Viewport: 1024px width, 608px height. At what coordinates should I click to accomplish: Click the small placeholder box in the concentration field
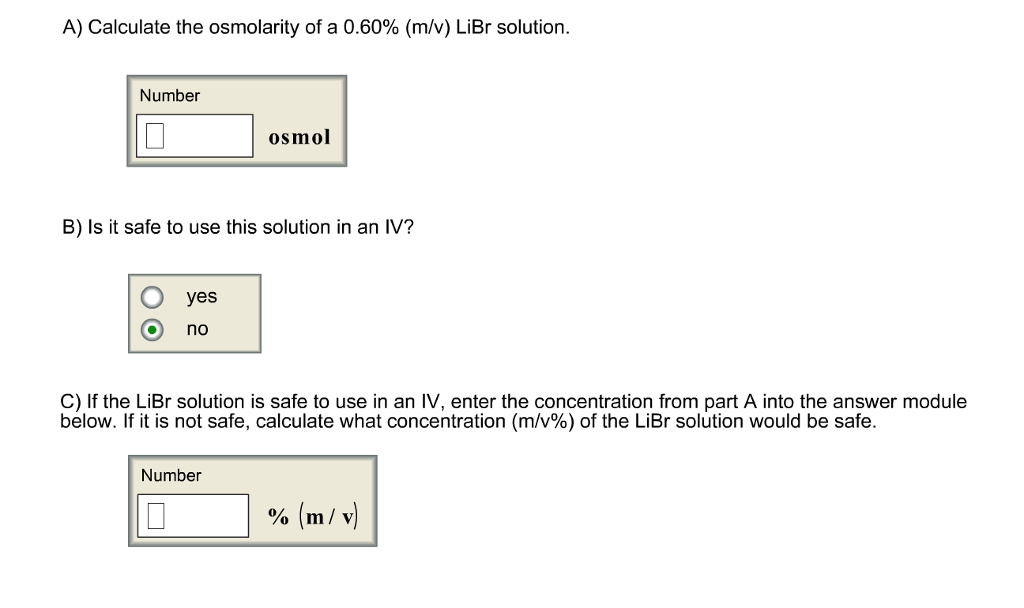(x=155, y=516)
